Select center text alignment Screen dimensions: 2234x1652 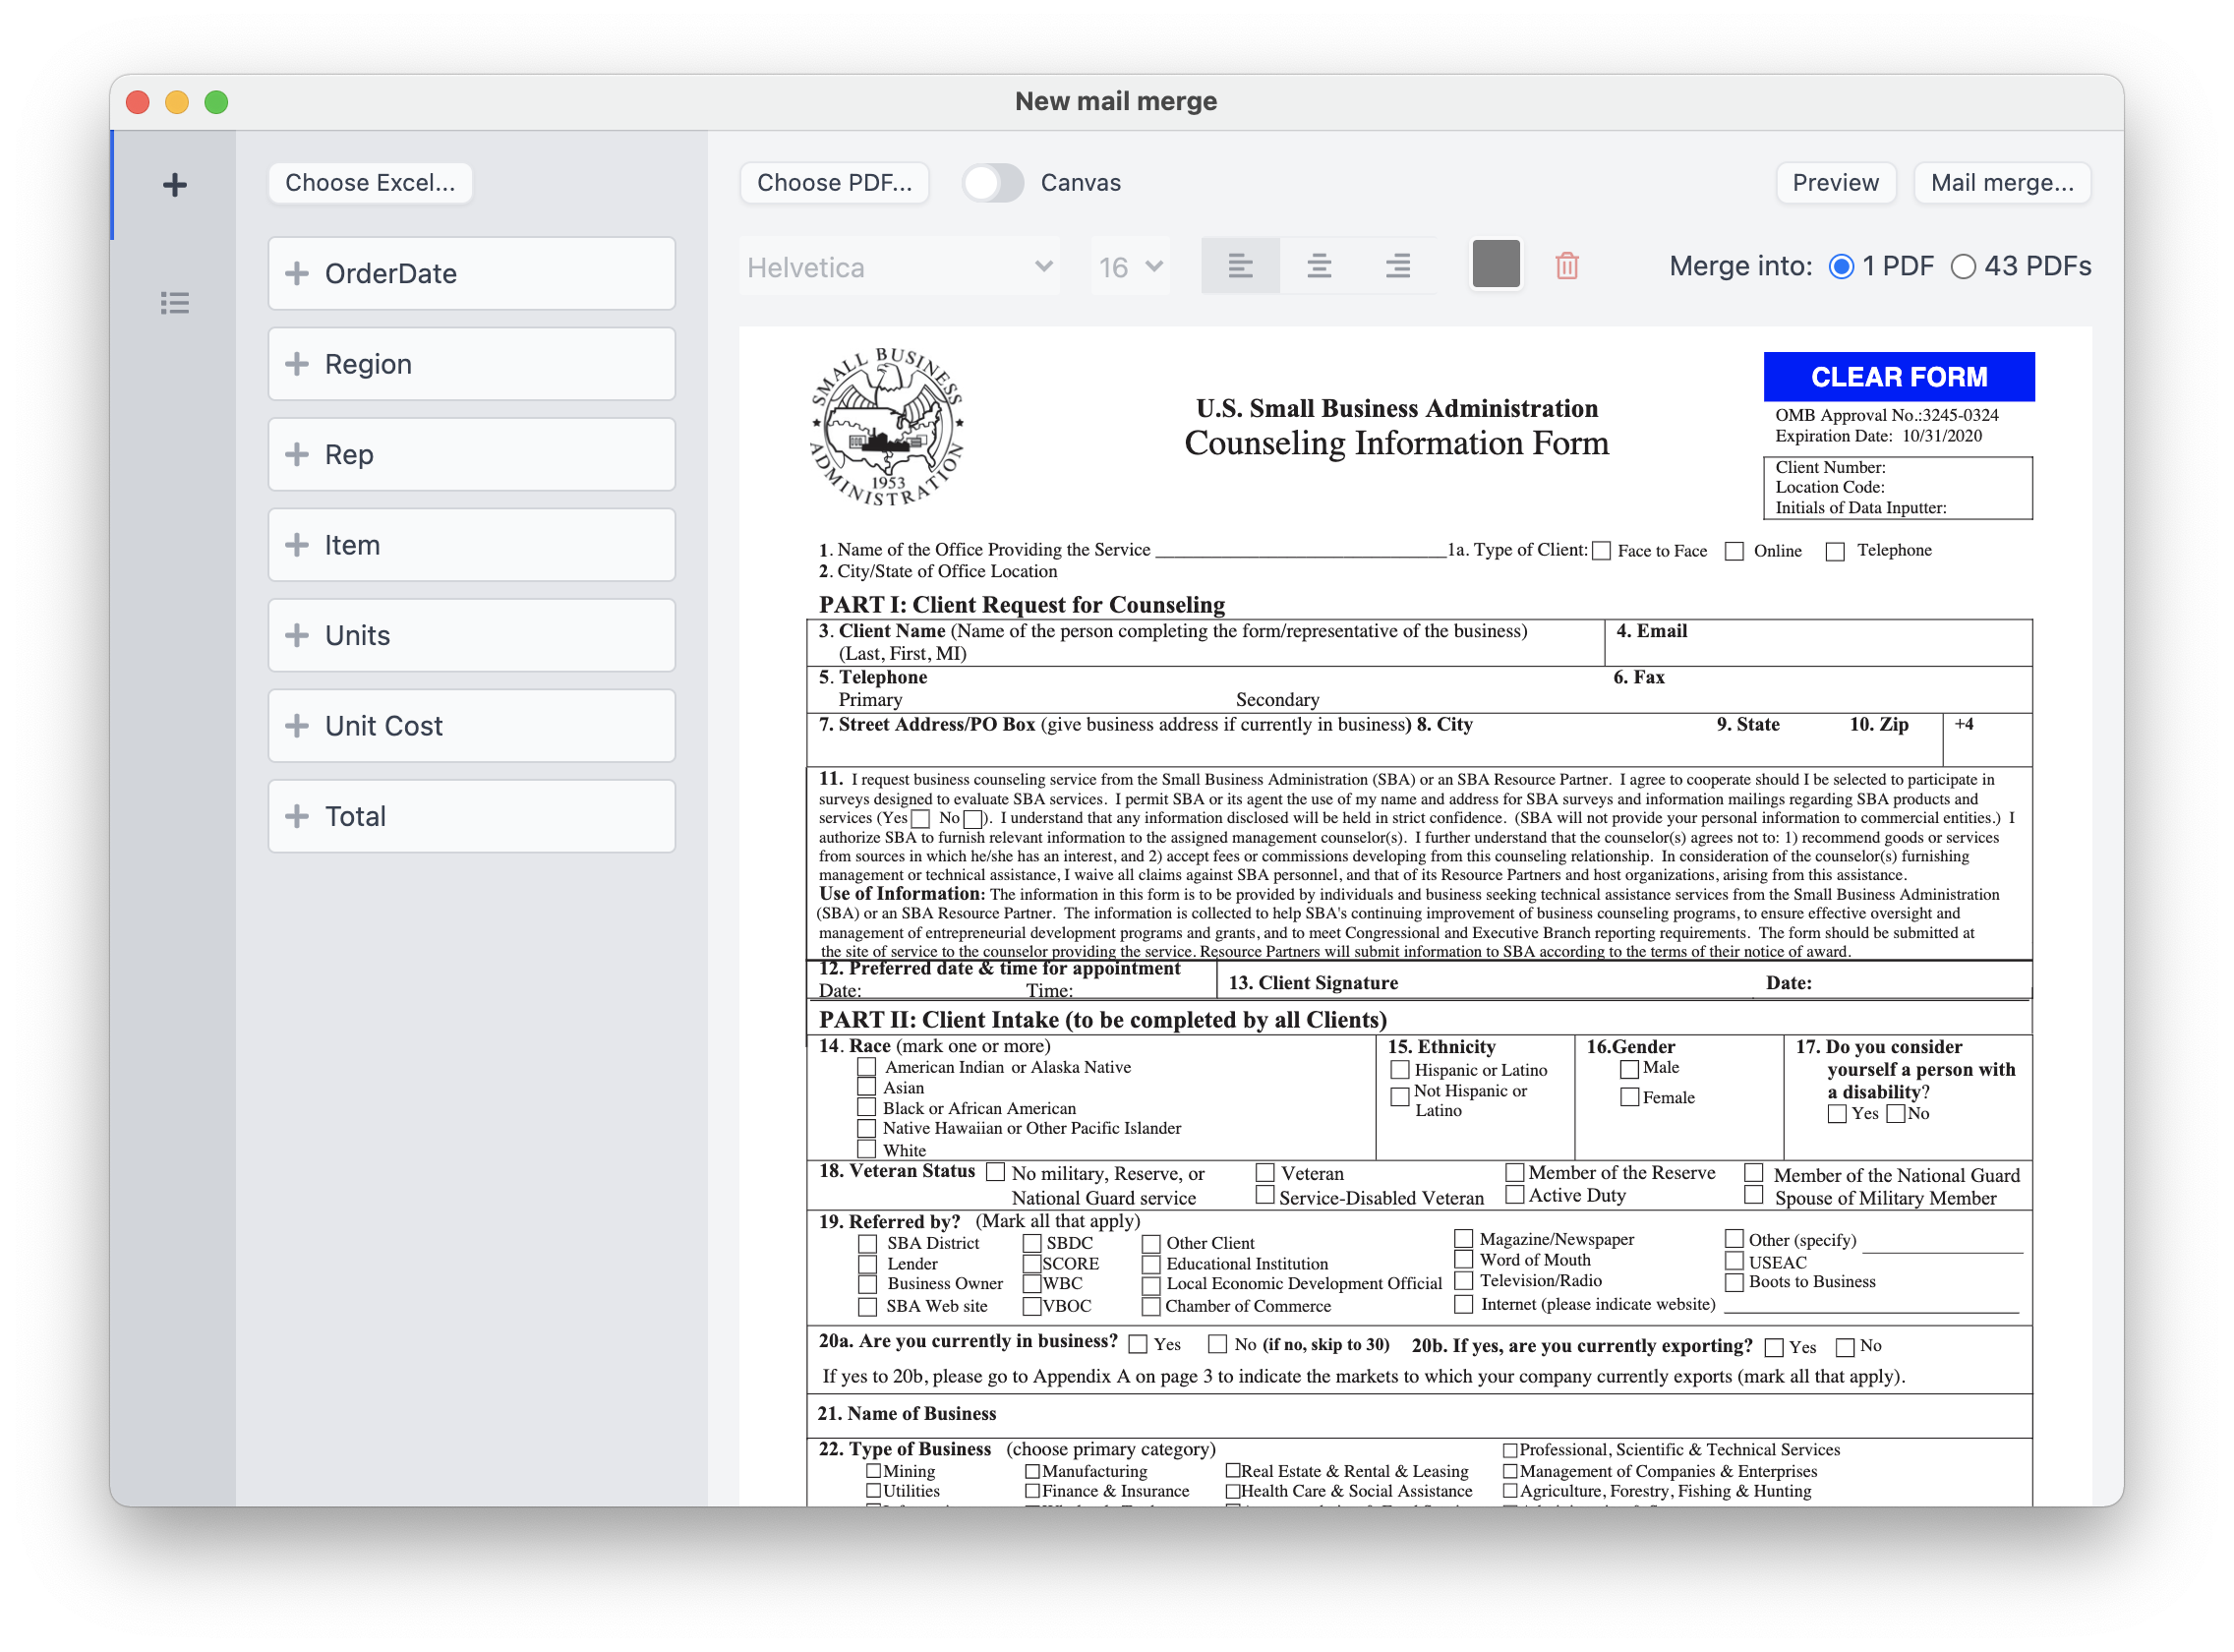(1319, 266)
